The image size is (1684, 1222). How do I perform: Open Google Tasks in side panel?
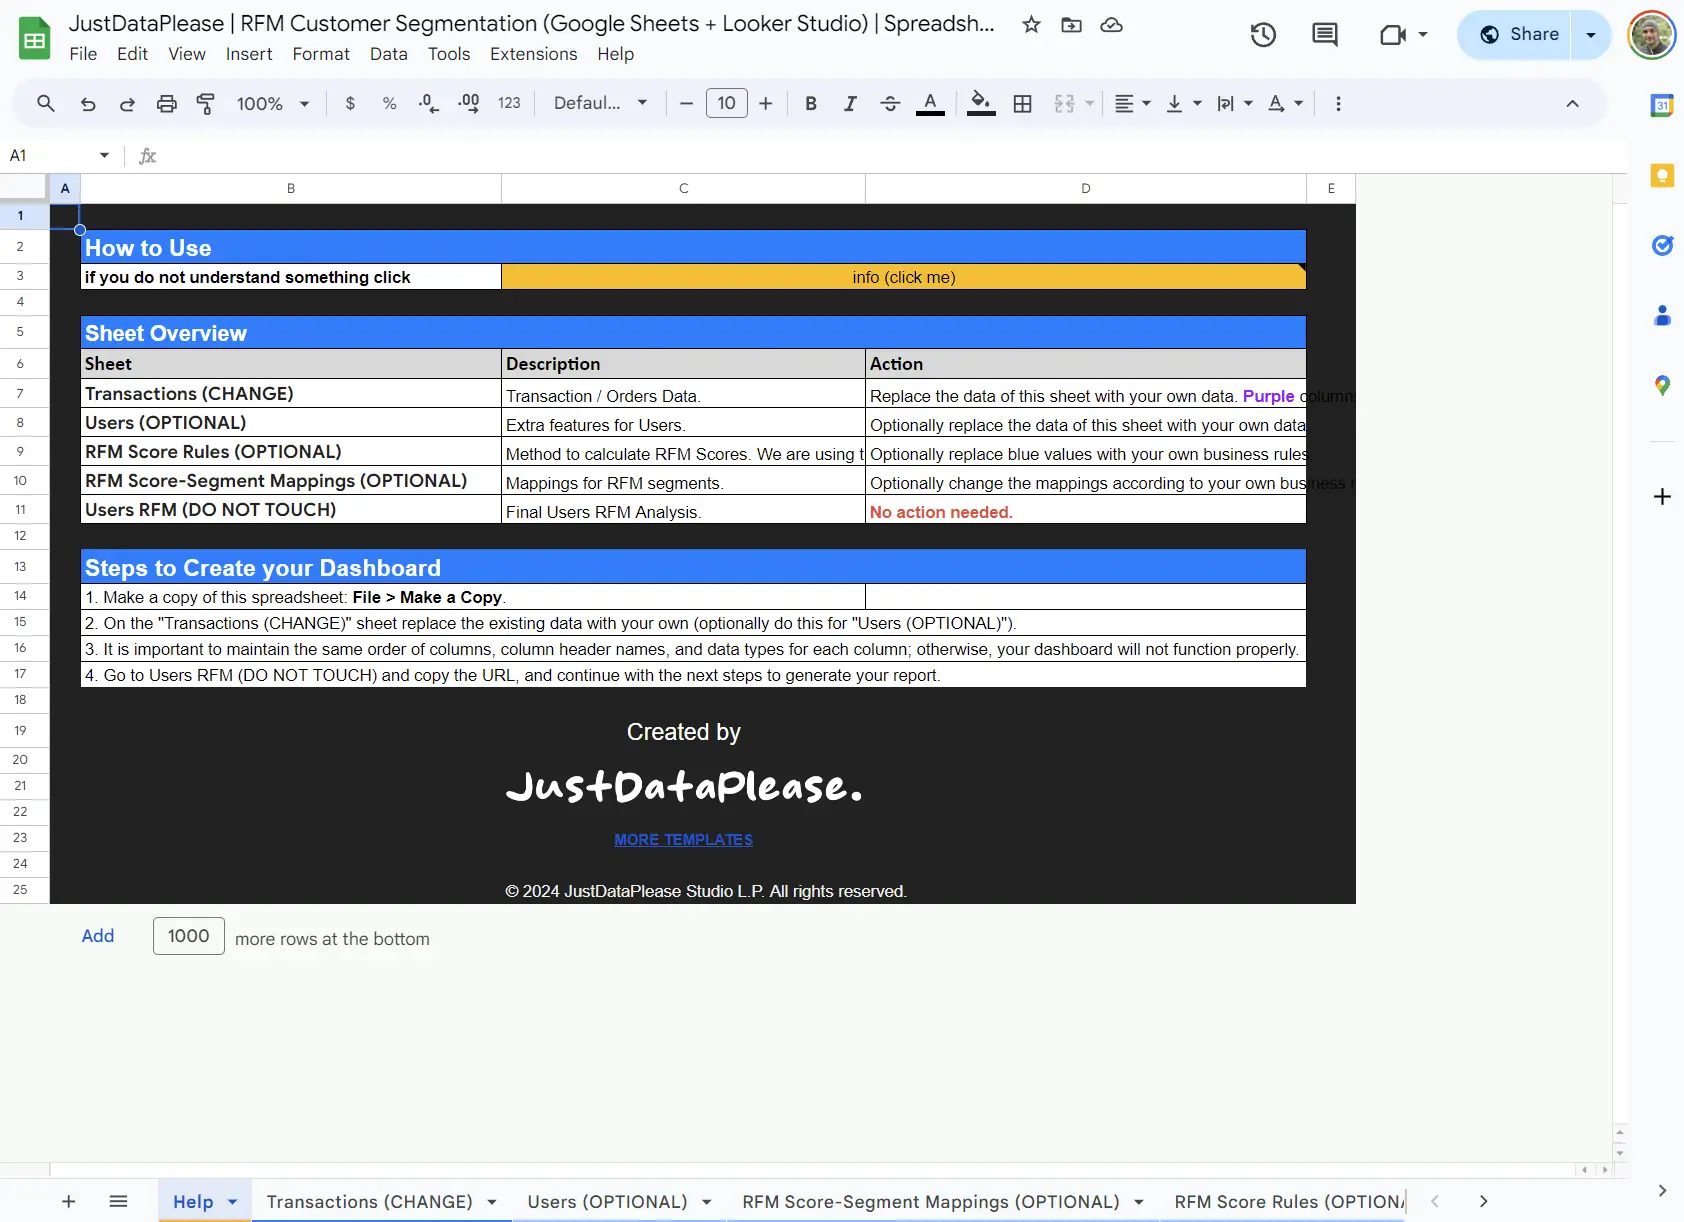(1662, 245)
